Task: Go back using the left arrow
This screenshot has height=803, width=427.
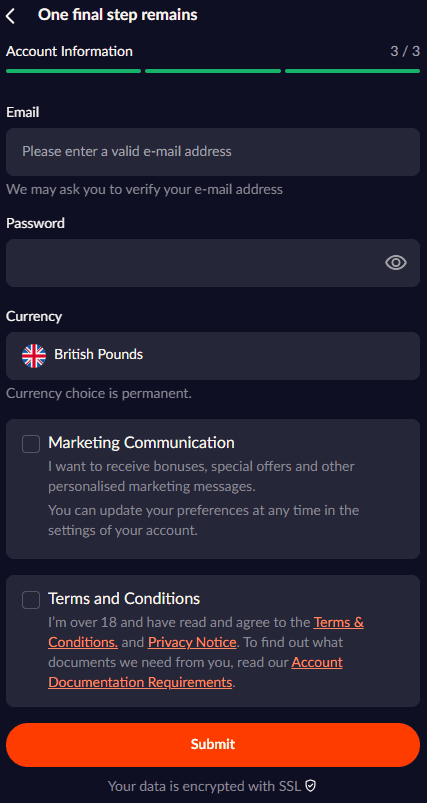Action: pyautogui.click(x=11, y=16)
